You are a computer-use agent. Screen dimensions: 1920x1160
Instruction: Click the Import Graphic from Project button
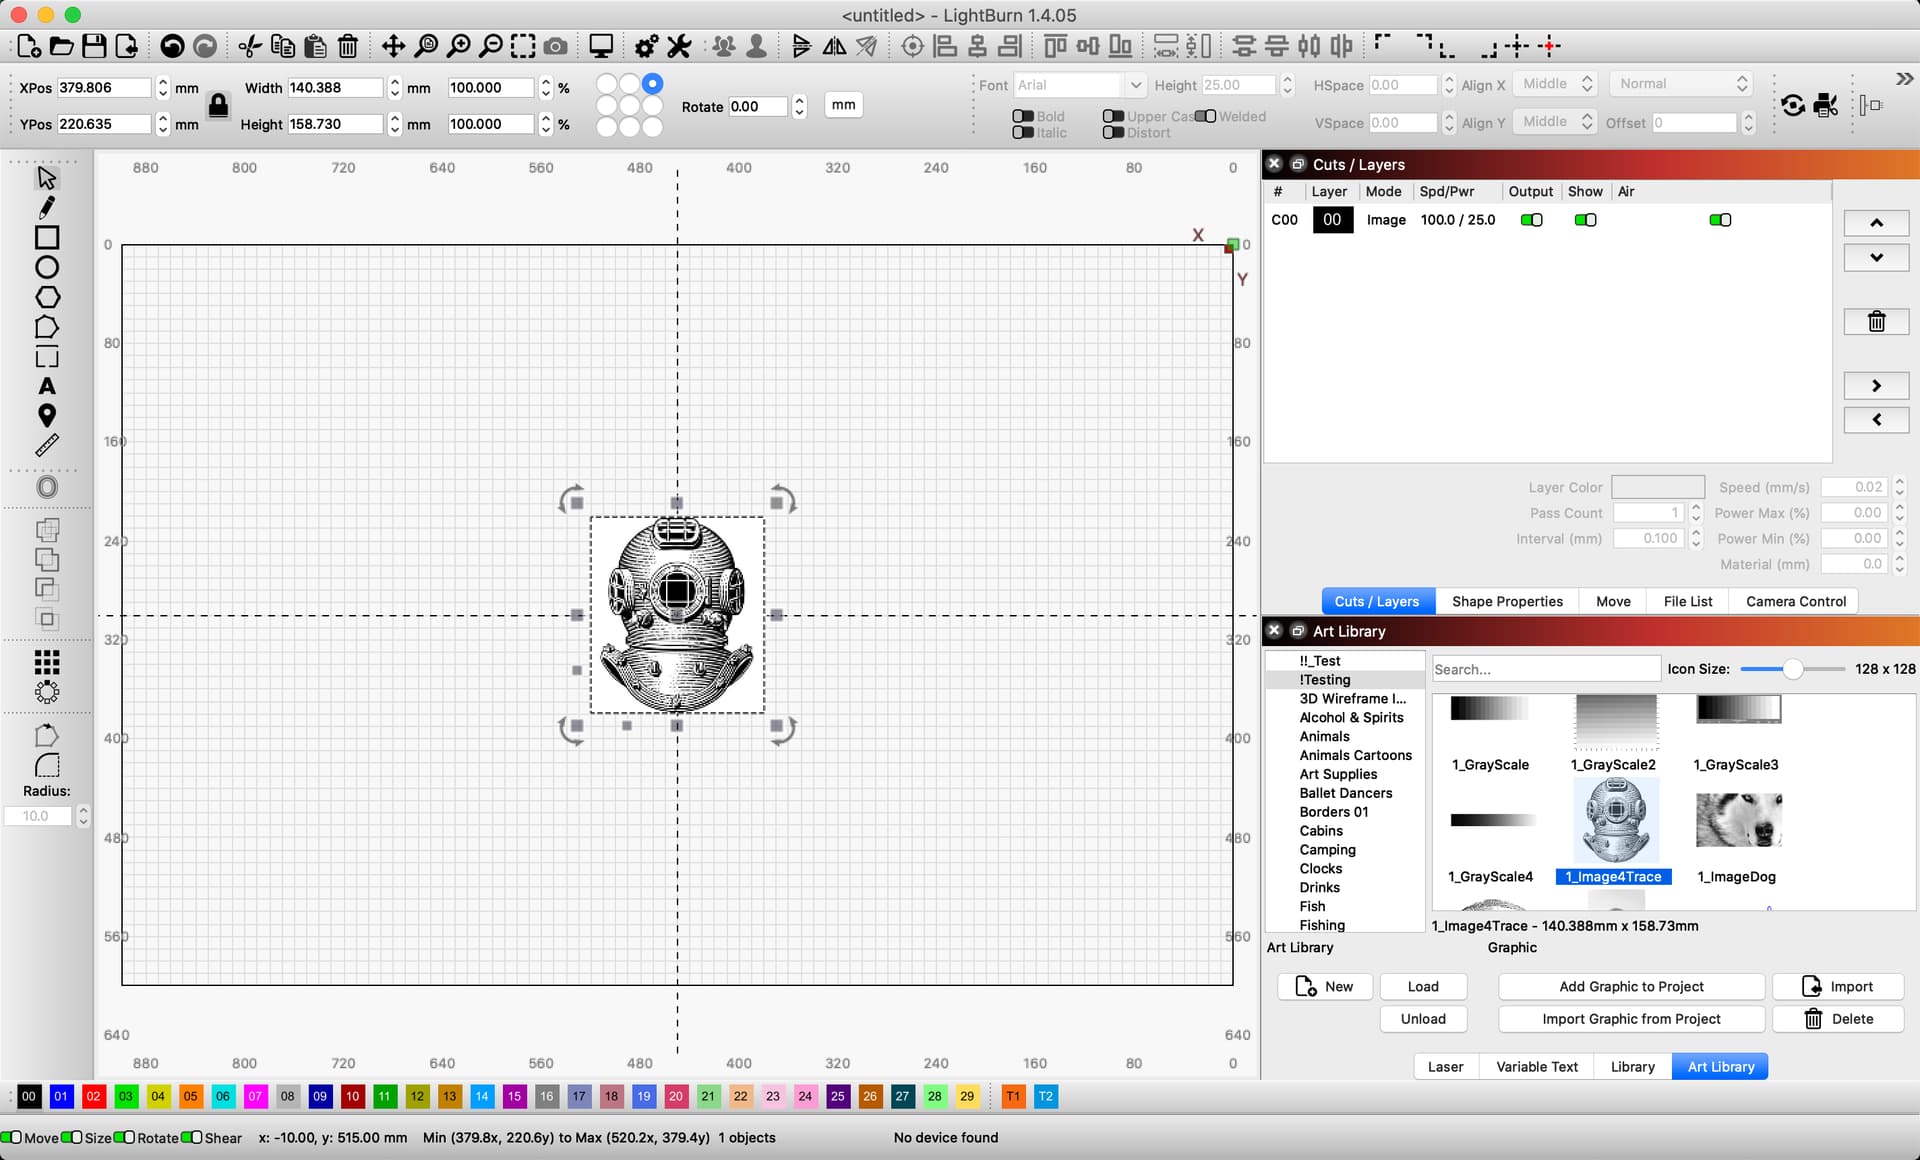click(x=1631, y=1019)
